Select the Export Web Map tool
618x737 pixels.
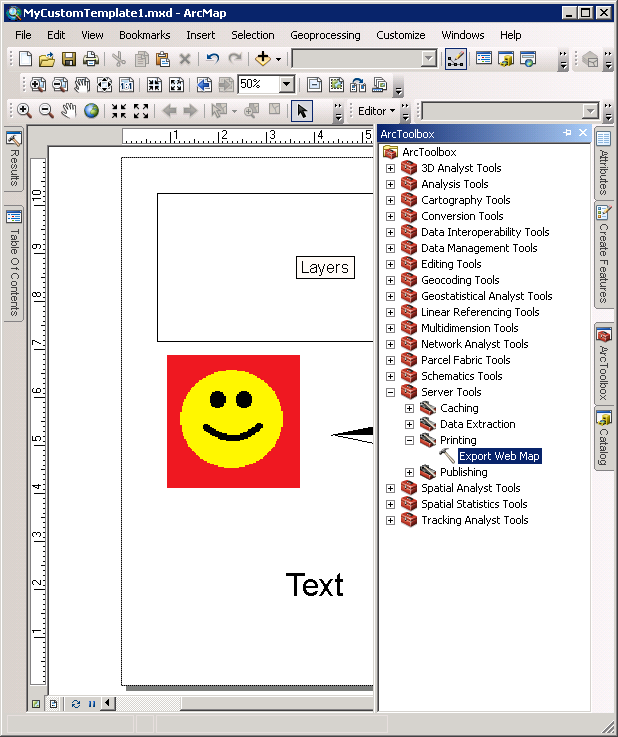499,456
